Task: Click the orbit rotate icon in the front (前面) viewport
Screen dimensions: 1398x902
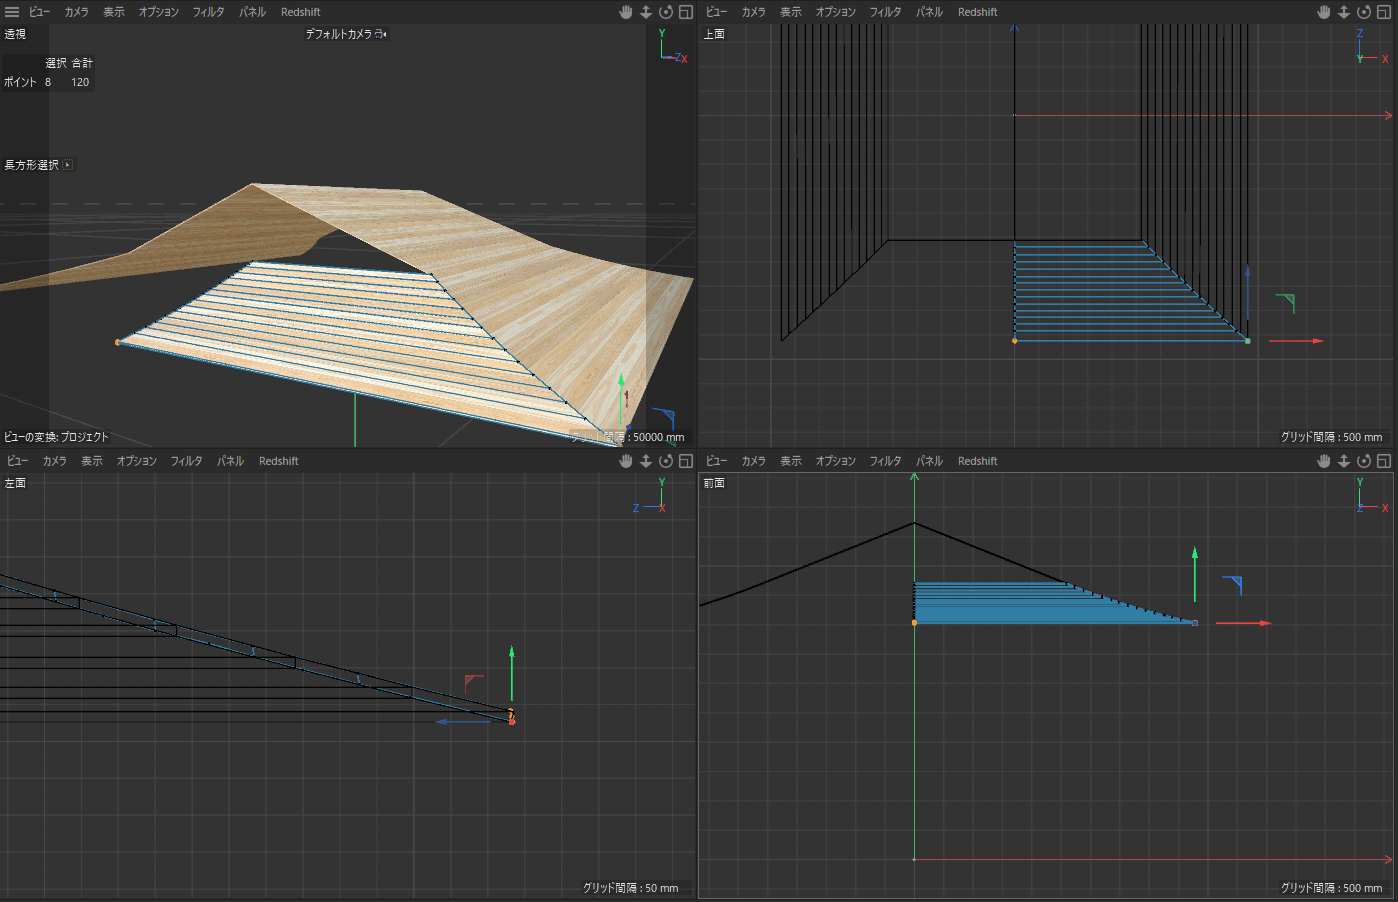Action: pos(1364,461)
